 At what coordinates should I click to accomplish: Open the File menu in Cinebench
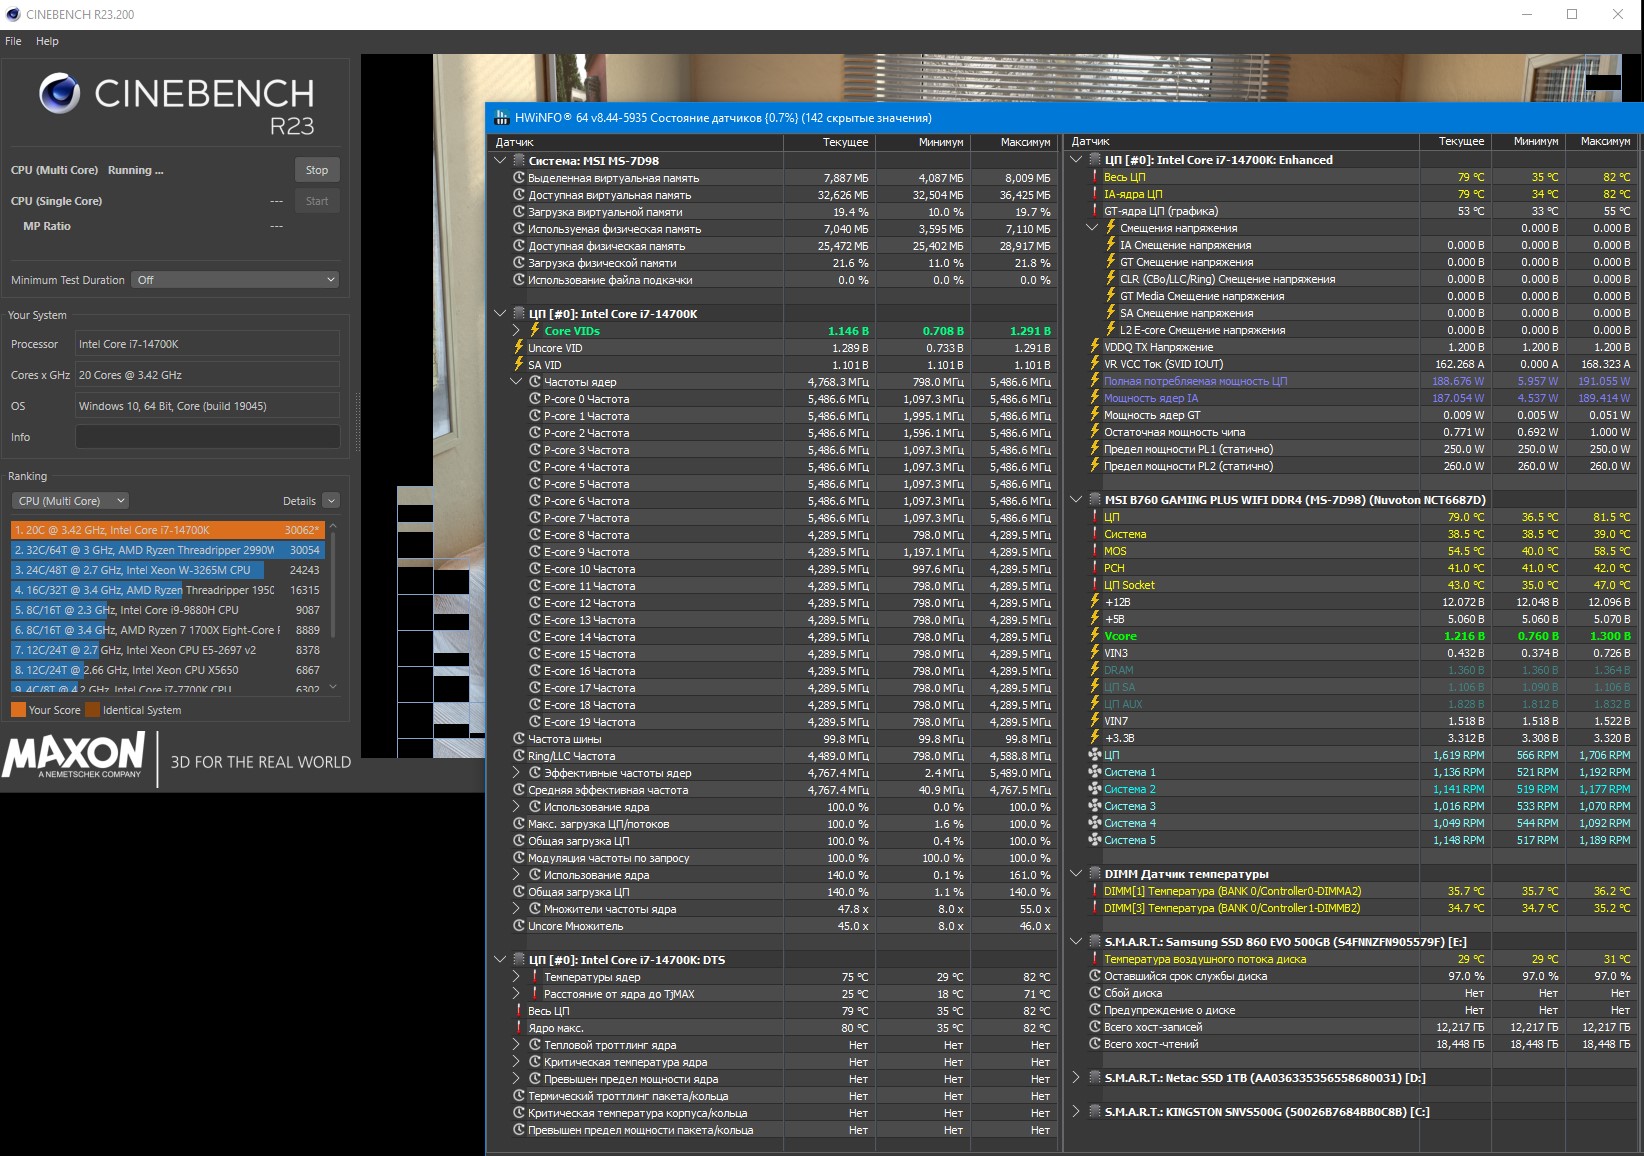(x=13, y=41)
